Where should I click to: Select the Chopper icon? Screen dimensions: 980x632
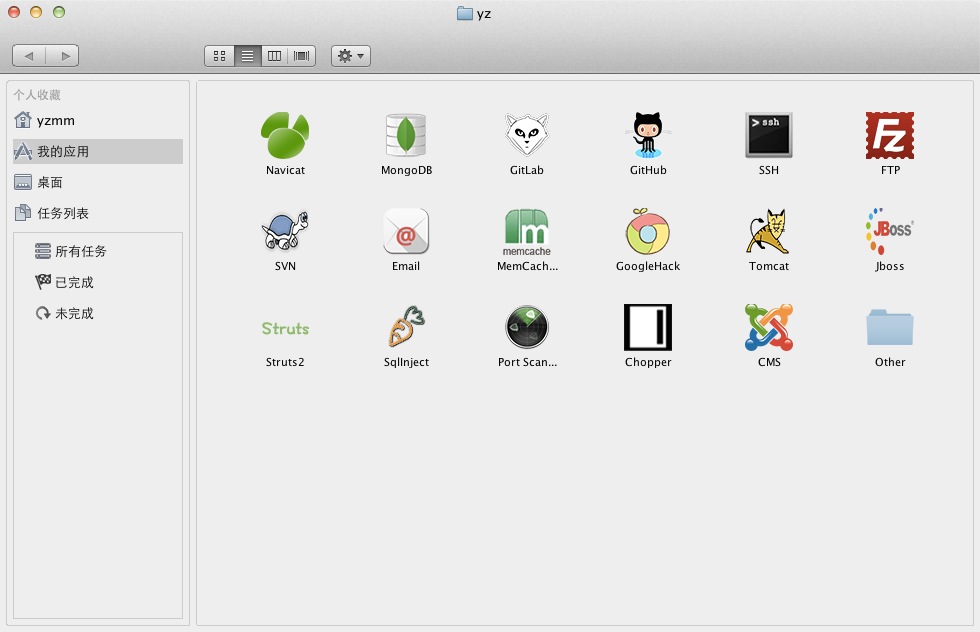click(648, 327)
